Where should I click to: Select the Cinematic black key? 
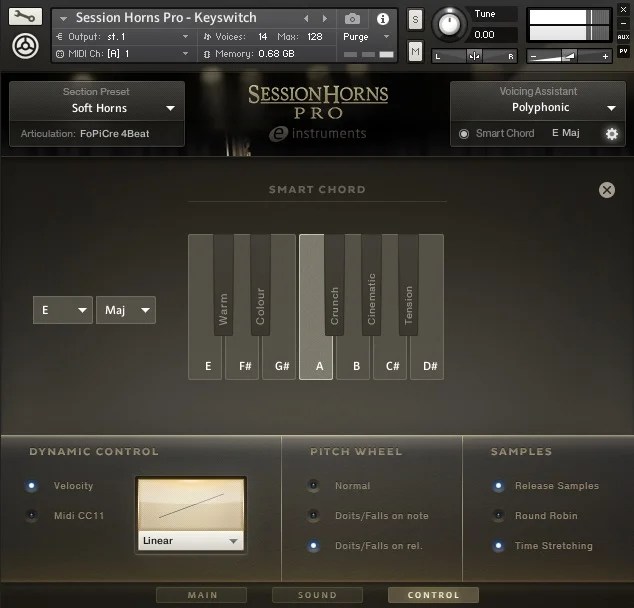point(372,285)
